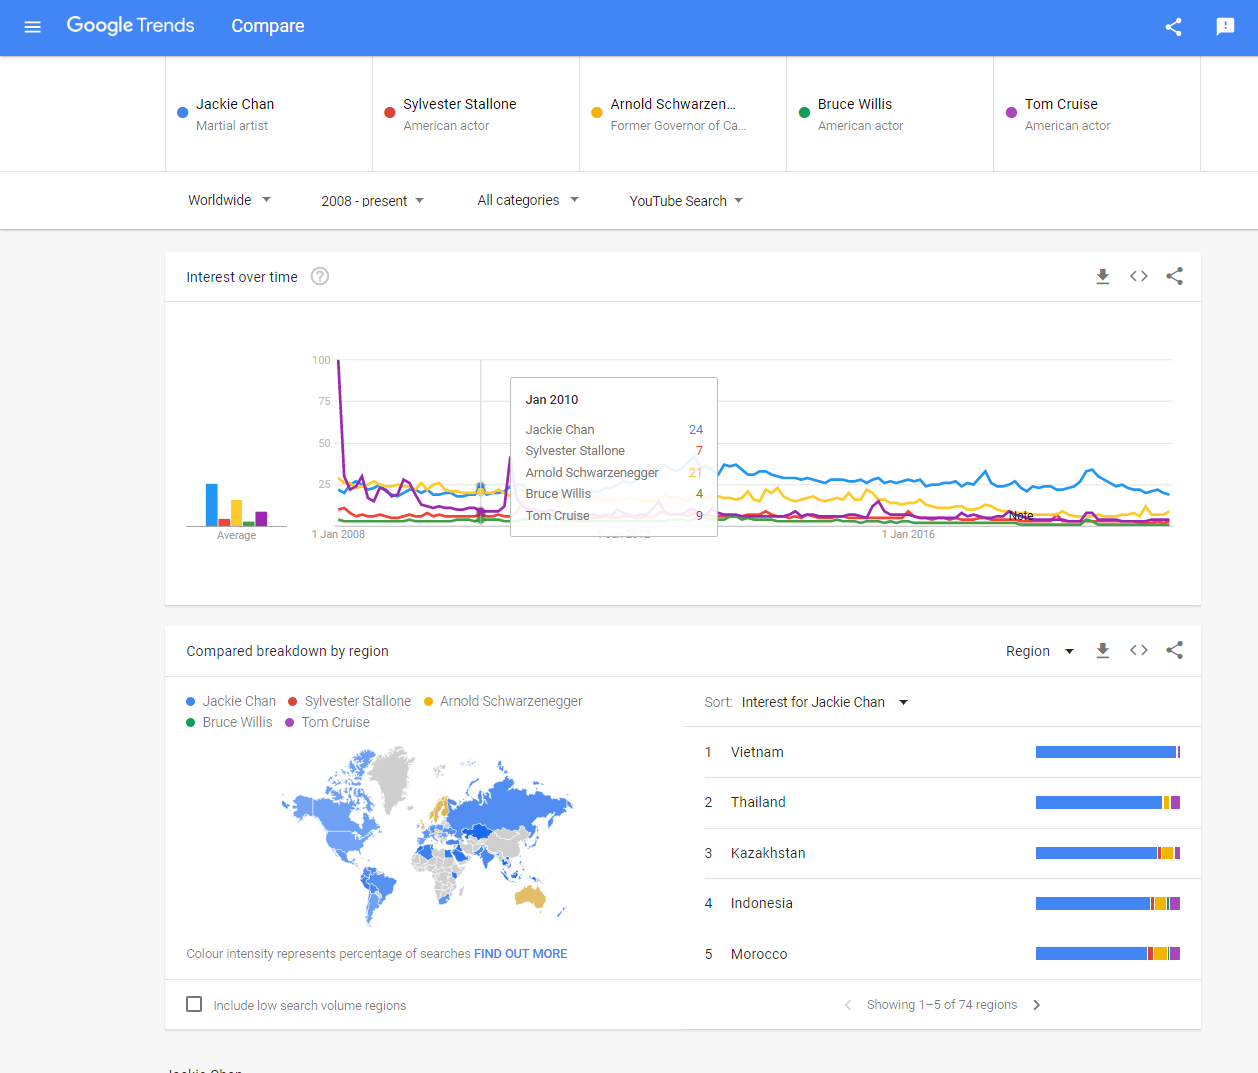This screenshot has width=1258, height=1073.
Task: Share the breakdown by region card
Action: (1175, 650)
